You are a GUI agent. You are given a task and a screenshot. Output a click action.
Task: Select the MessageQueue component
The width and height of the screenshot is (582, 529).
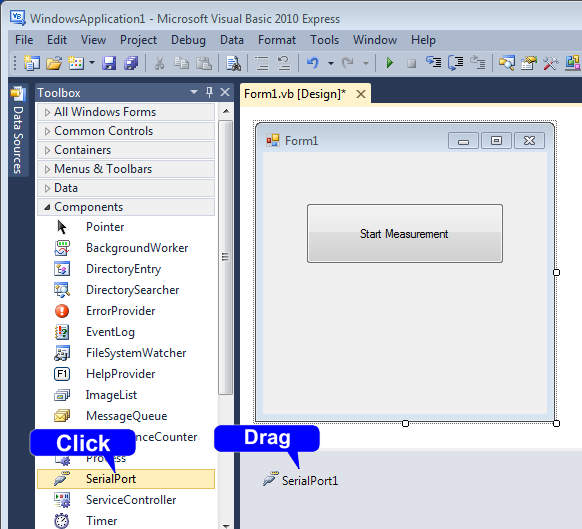pyautogui.click(x=126, y=416)
